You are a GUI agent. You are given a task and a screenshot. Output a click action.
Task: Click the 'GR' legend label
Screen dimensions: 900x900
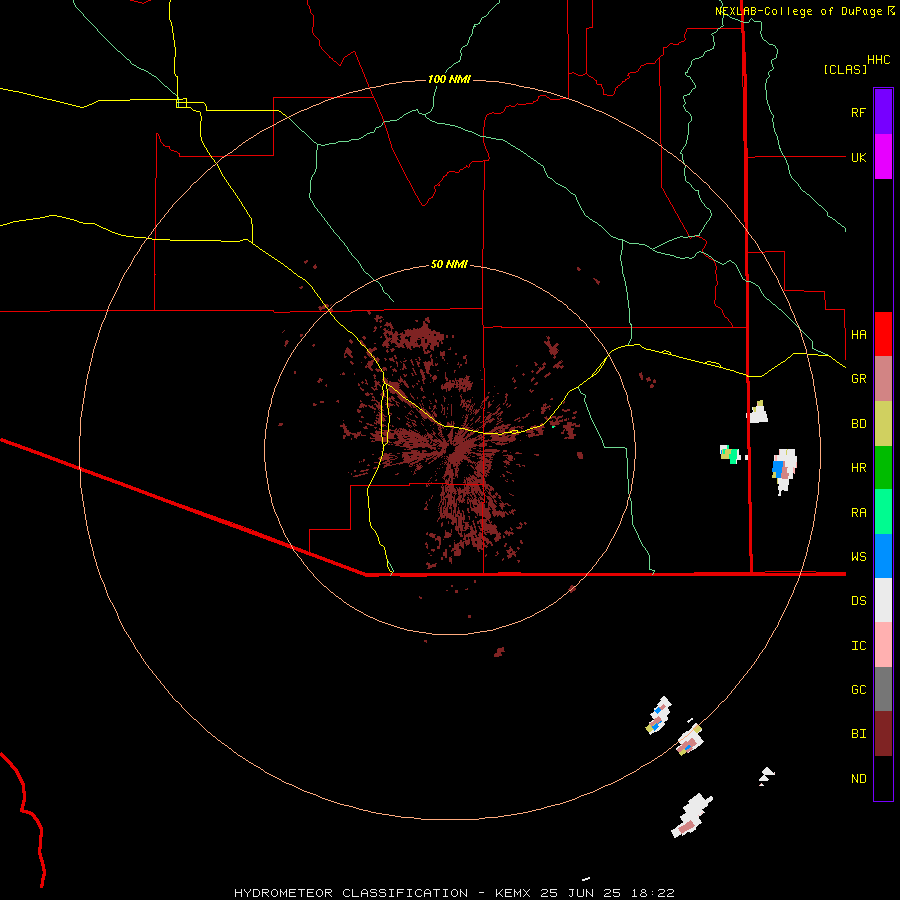pyautogui.click(x=858, y=379)
